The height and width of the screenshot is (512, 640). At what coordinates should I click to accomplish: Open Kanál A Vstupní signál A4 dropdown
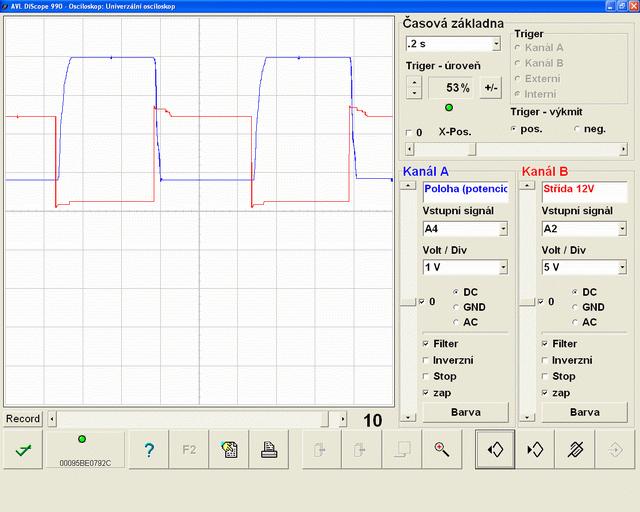tap(502, 229)
